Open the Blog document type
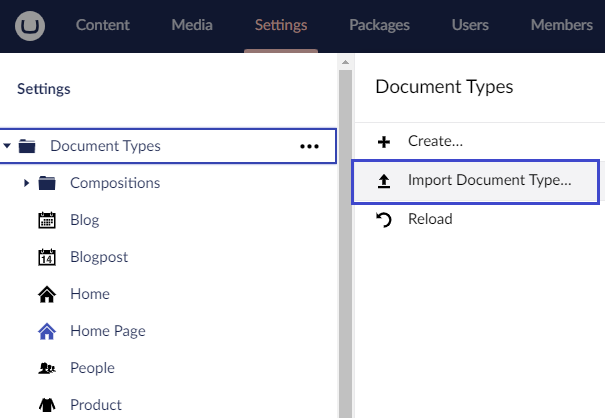This screenshot has width=606, height=418. [85, 220]
